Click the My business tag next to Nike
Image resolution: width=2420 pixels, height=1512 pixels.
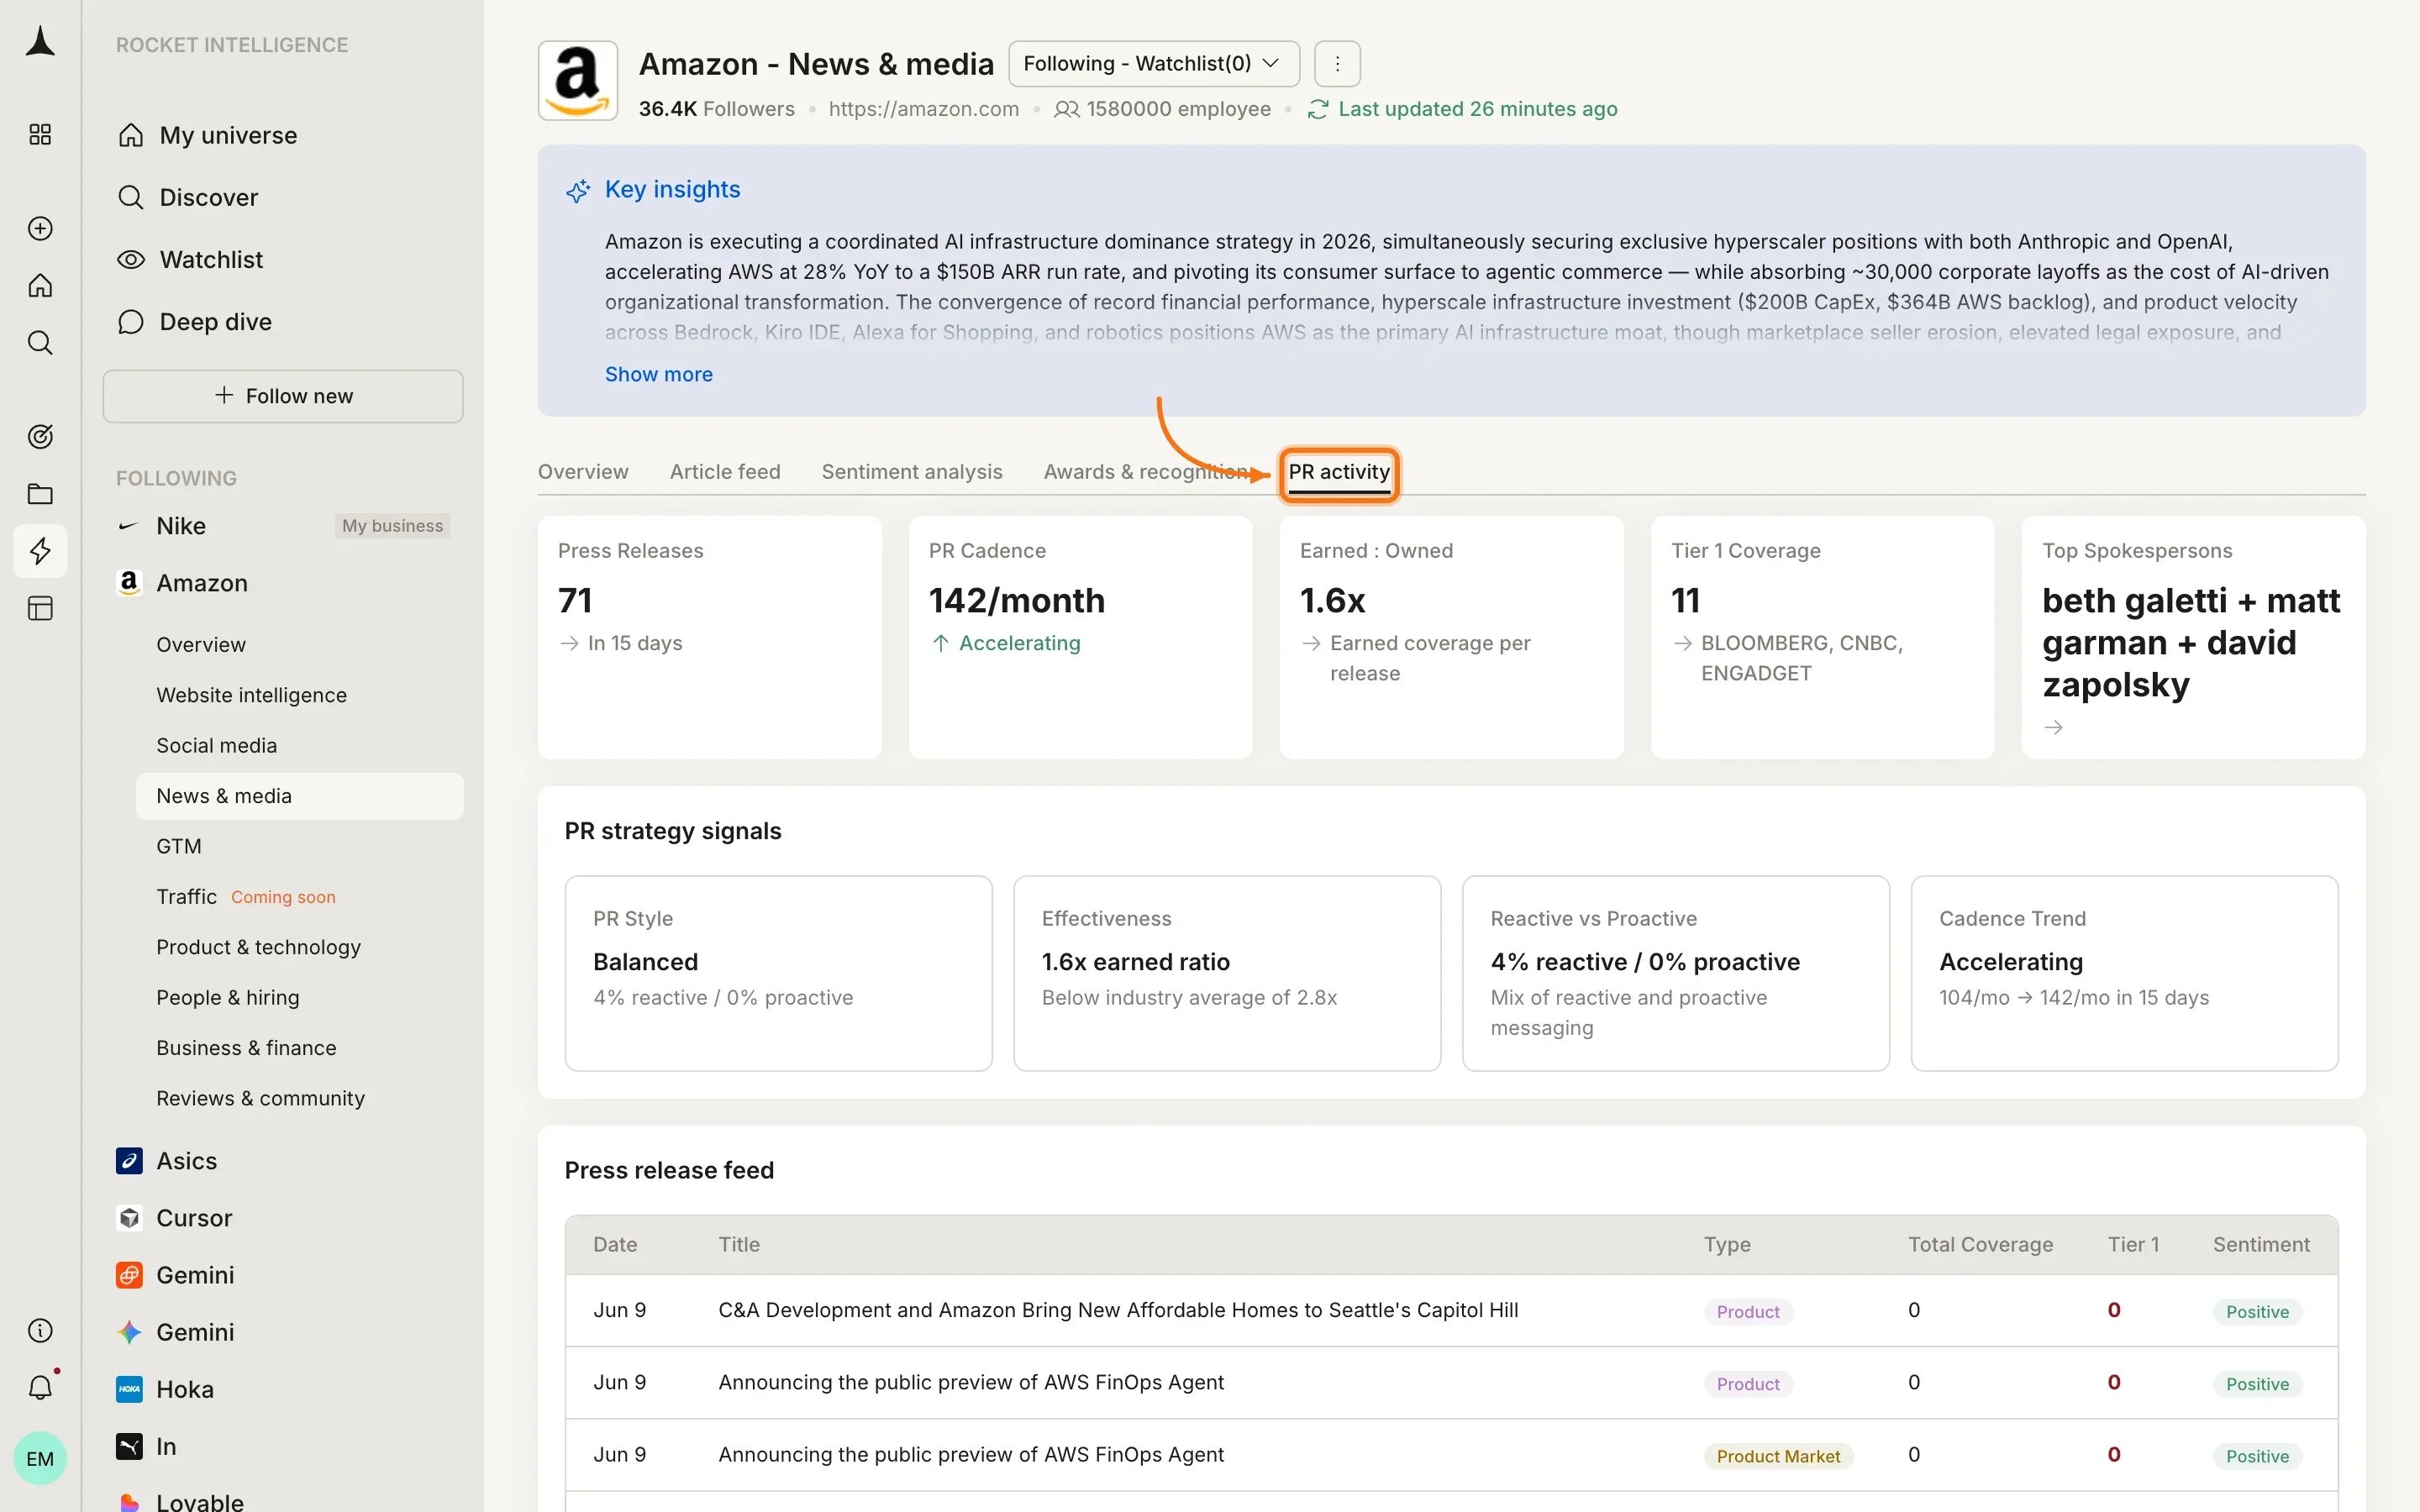(x=392, y=526)
